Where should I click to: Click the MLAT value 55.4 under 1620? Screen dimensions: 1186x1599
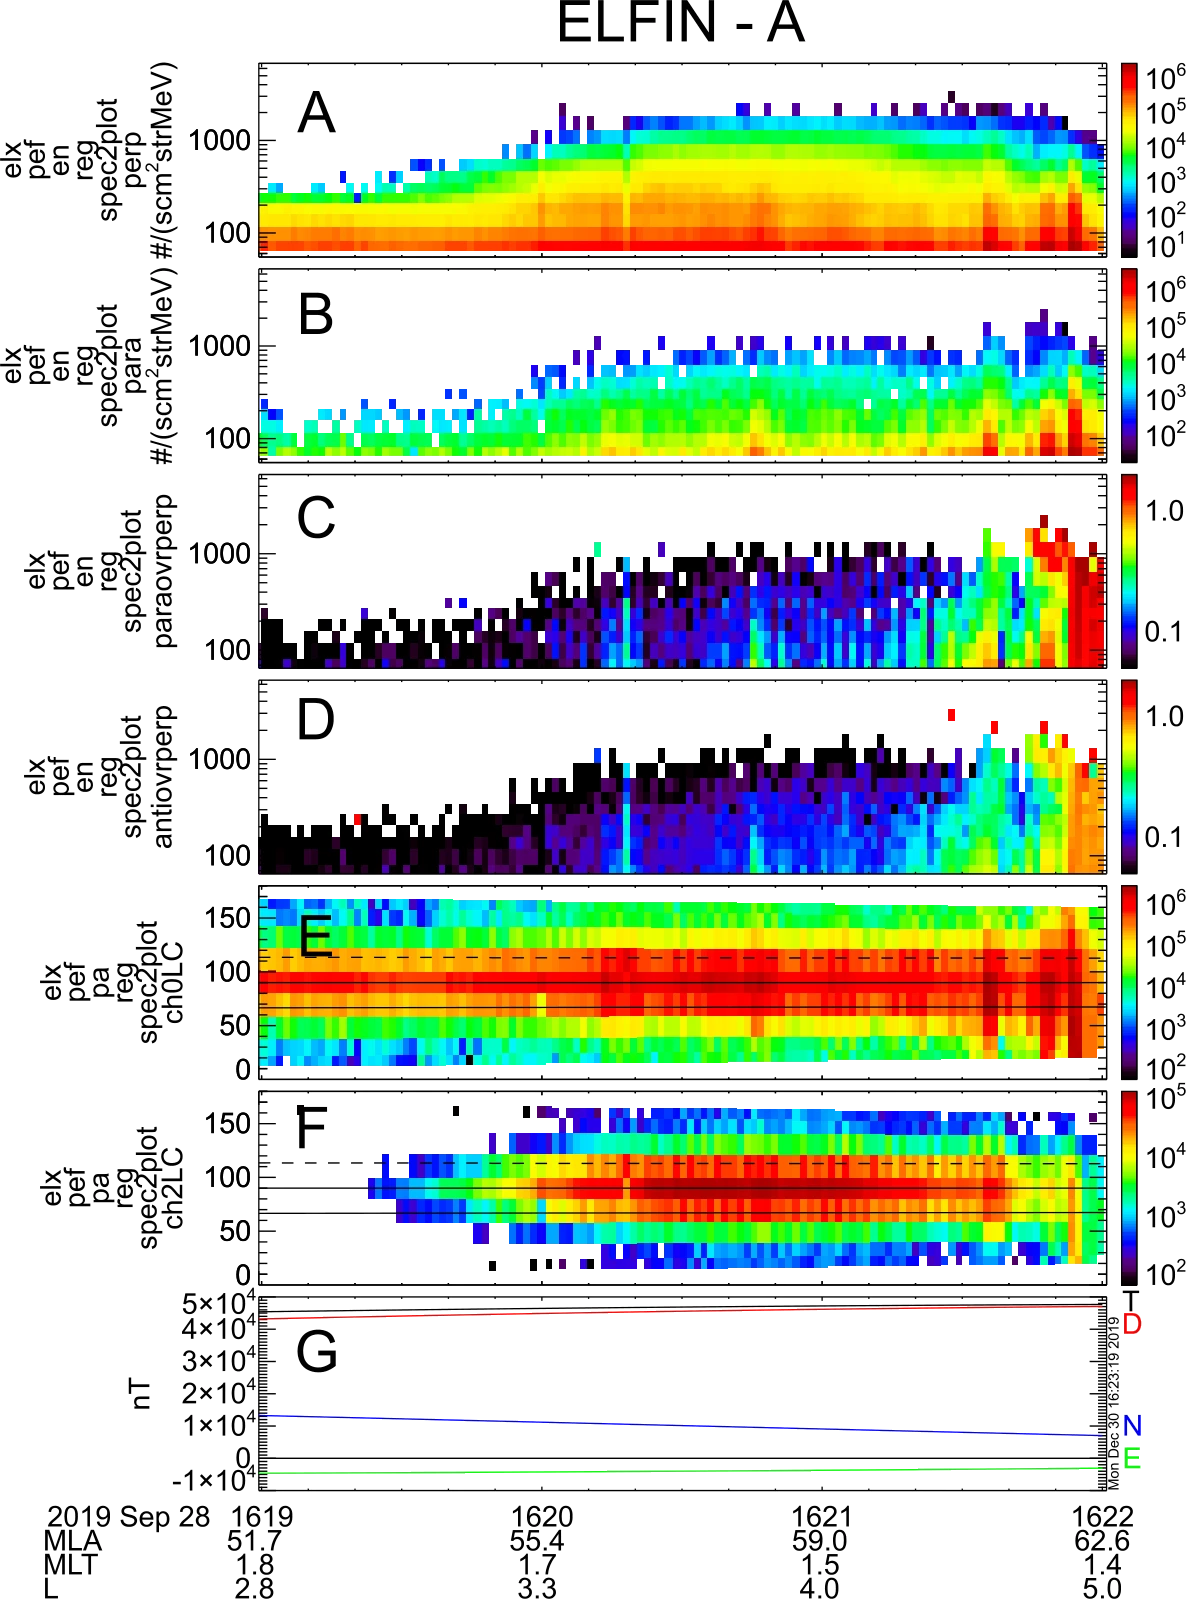tap(543, 1540)
